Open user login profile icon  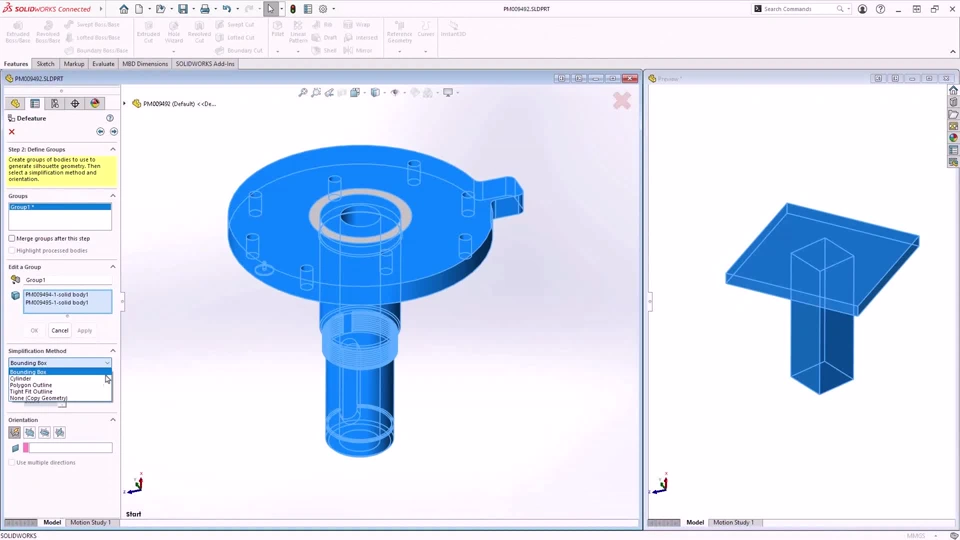coord(863,9)
